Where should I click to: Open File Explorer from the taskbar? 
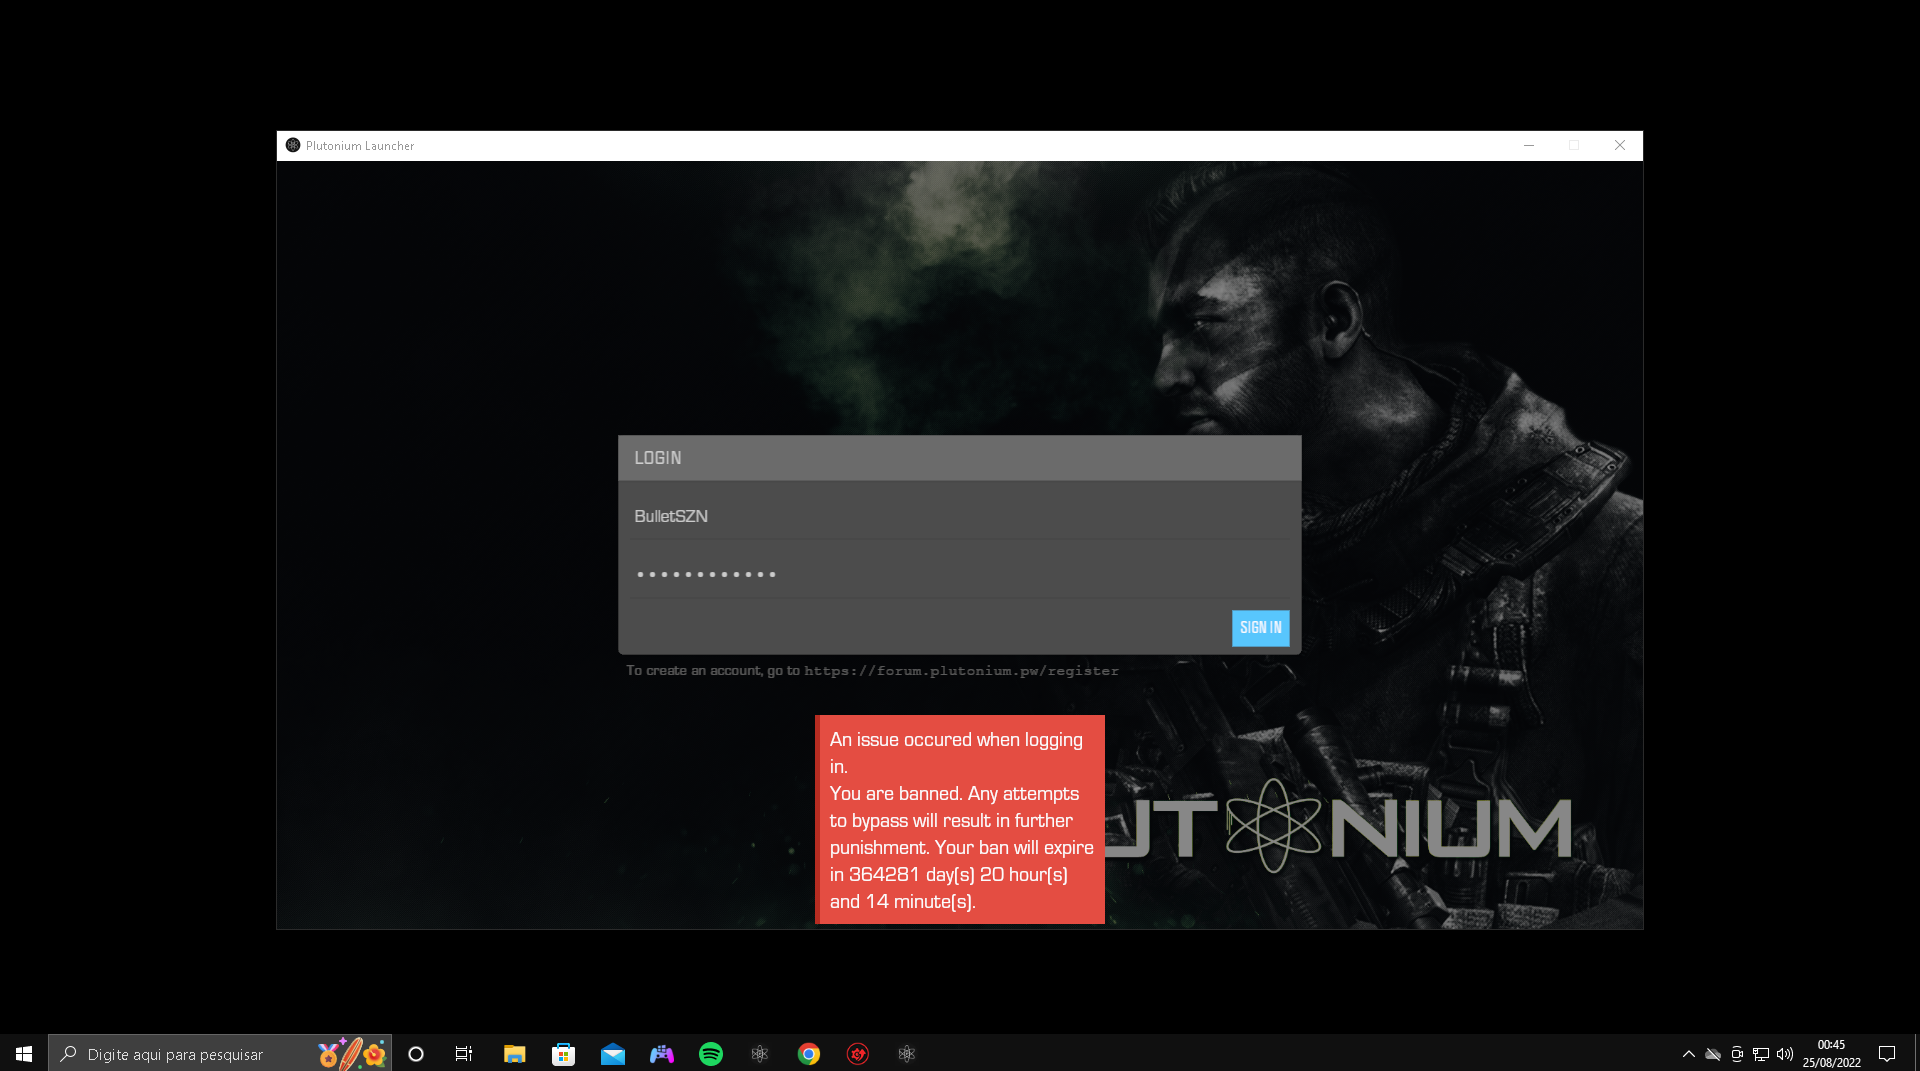[x=514, y=1054]
